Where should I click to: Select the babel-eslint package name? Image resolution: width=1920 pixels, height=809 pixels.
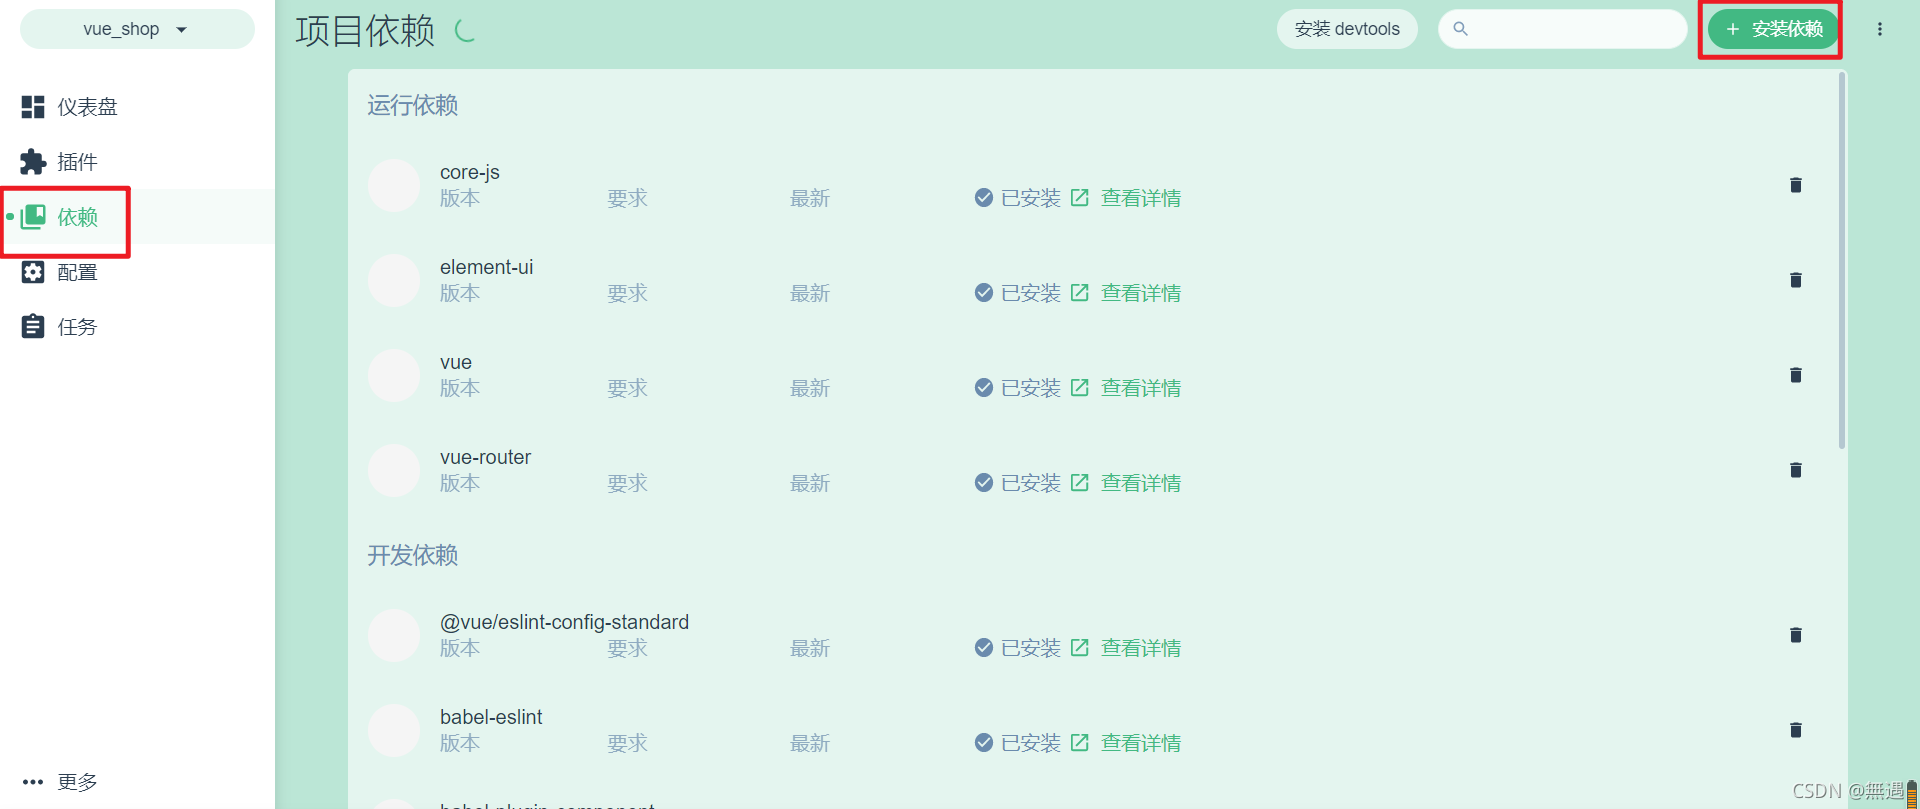(491, 717)
